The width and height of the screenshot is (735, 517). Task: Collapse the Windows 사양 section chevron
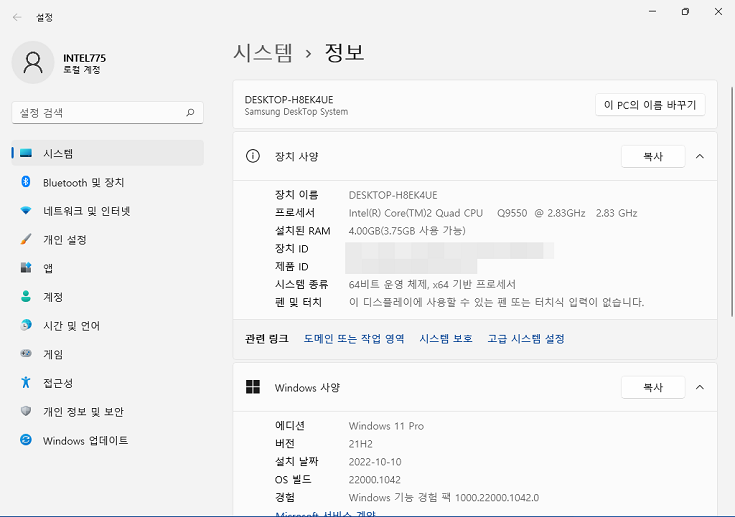point(700,387)
